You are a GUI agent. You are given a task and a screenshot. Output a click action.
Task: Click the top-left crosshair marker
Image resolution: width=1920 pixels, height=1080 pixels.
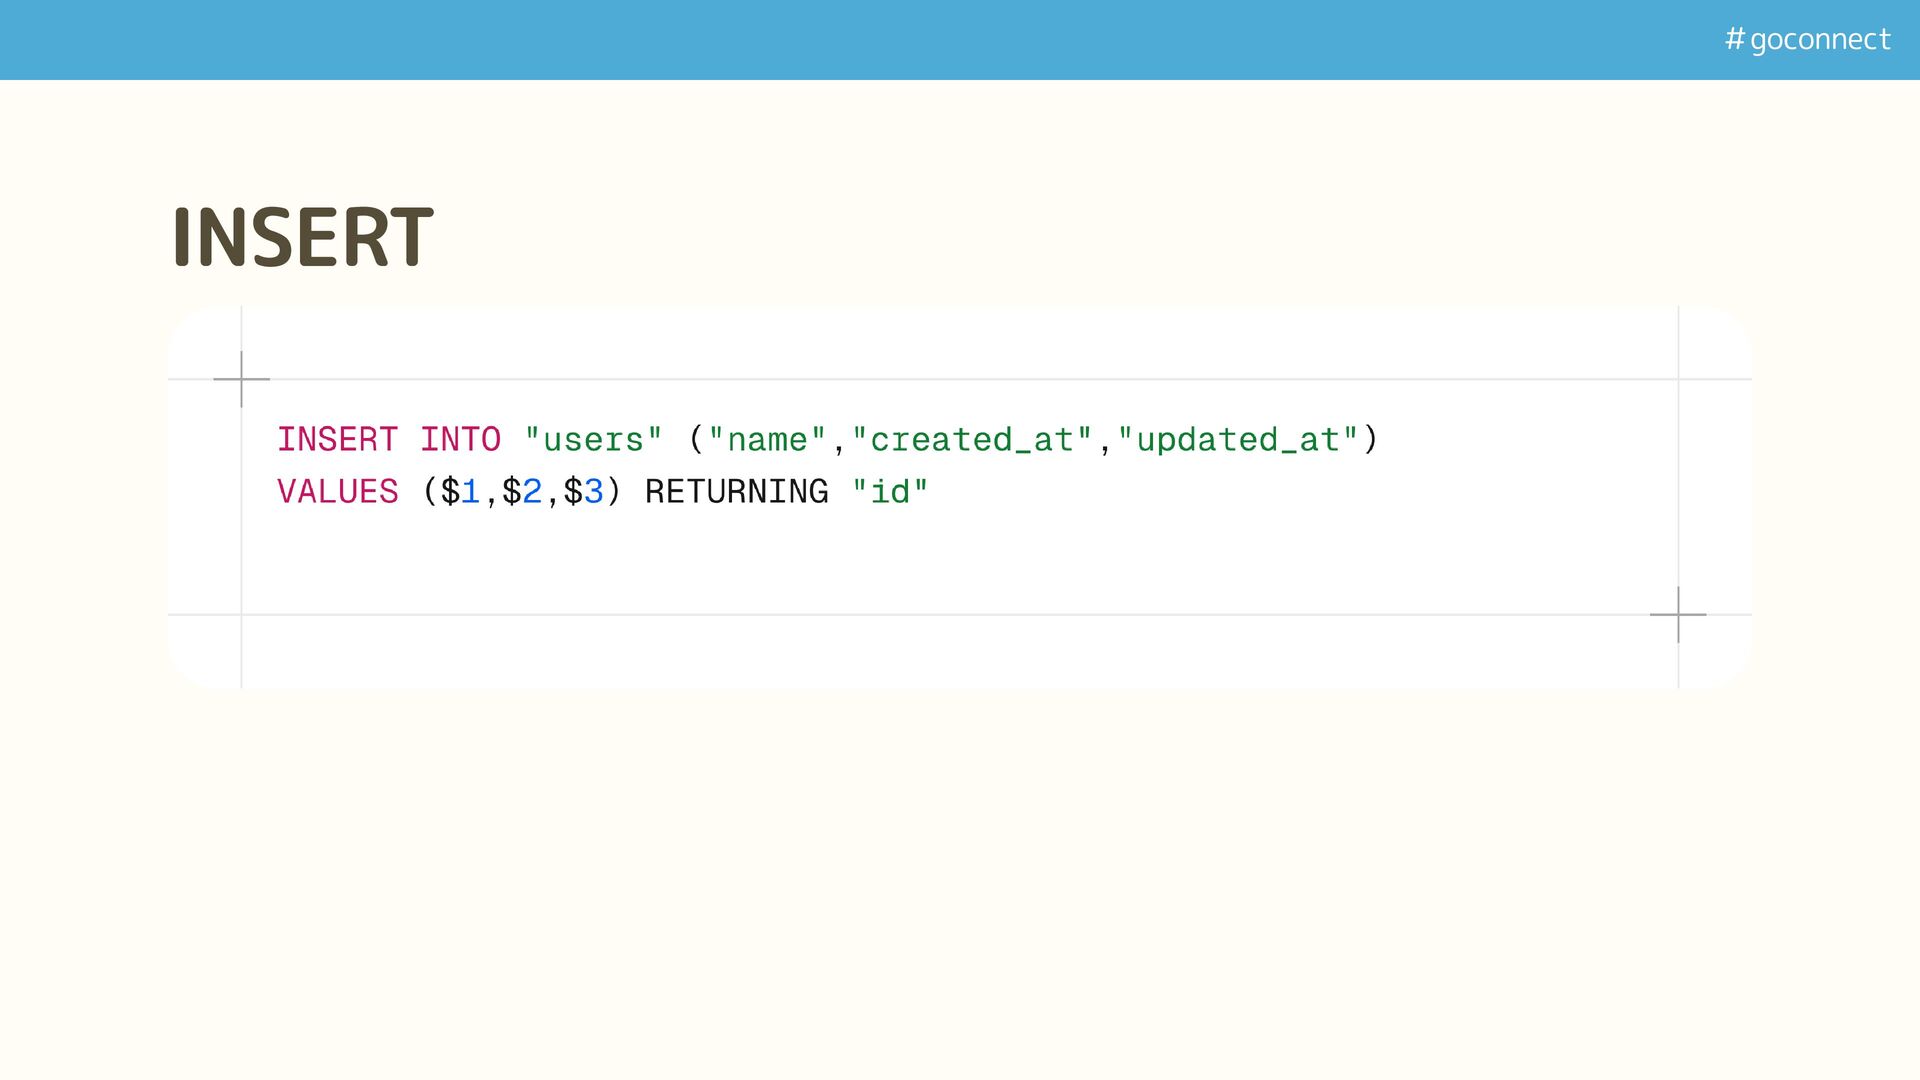[x=241, y=379]
